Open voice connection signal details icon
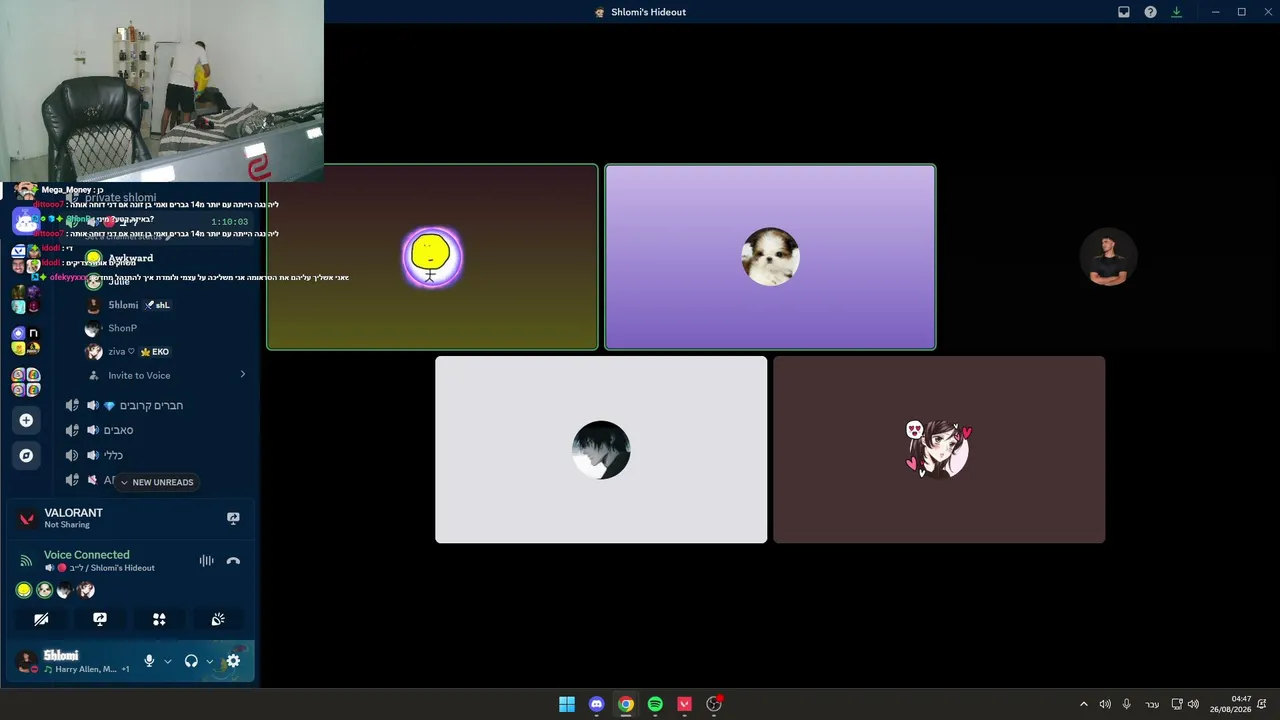 click(x=26, y=561)
